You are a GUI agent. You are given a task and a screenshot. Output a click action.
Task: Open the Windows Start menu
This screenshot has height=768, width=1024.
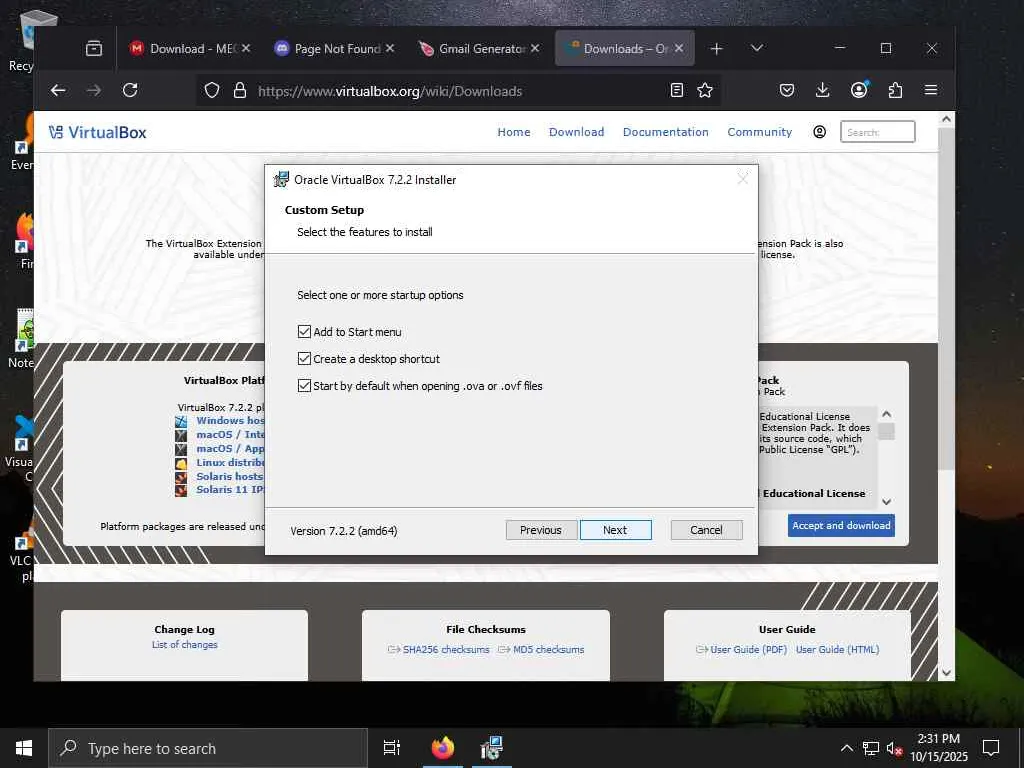[24, 748]
